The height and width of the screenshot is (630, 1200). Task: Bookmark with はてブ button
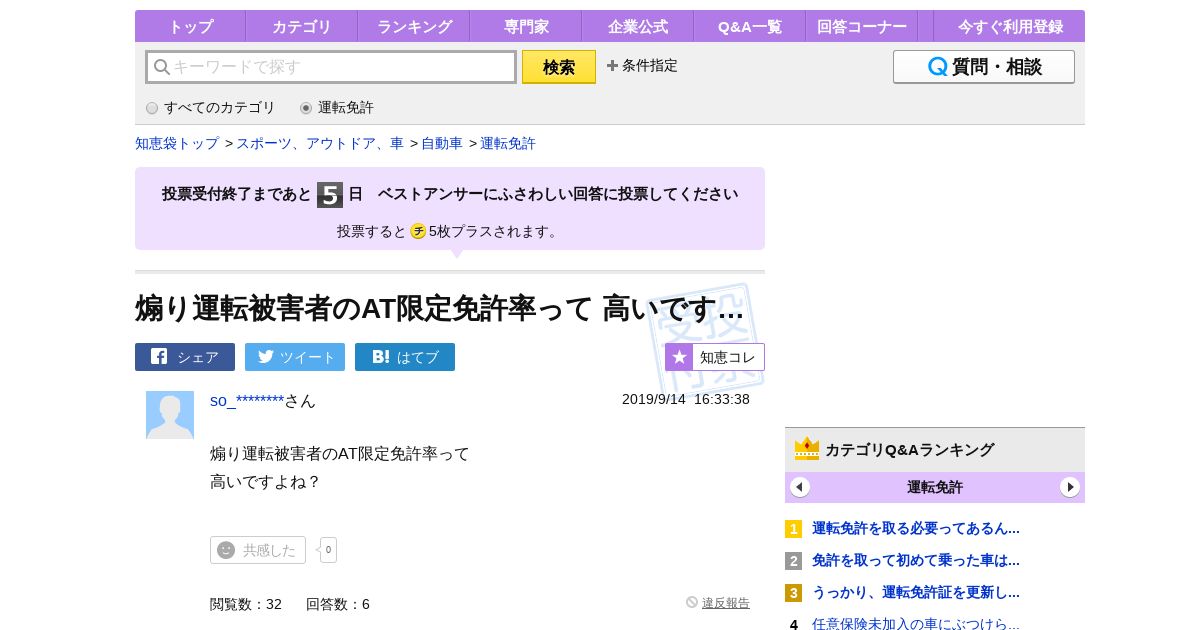(405, 357)
